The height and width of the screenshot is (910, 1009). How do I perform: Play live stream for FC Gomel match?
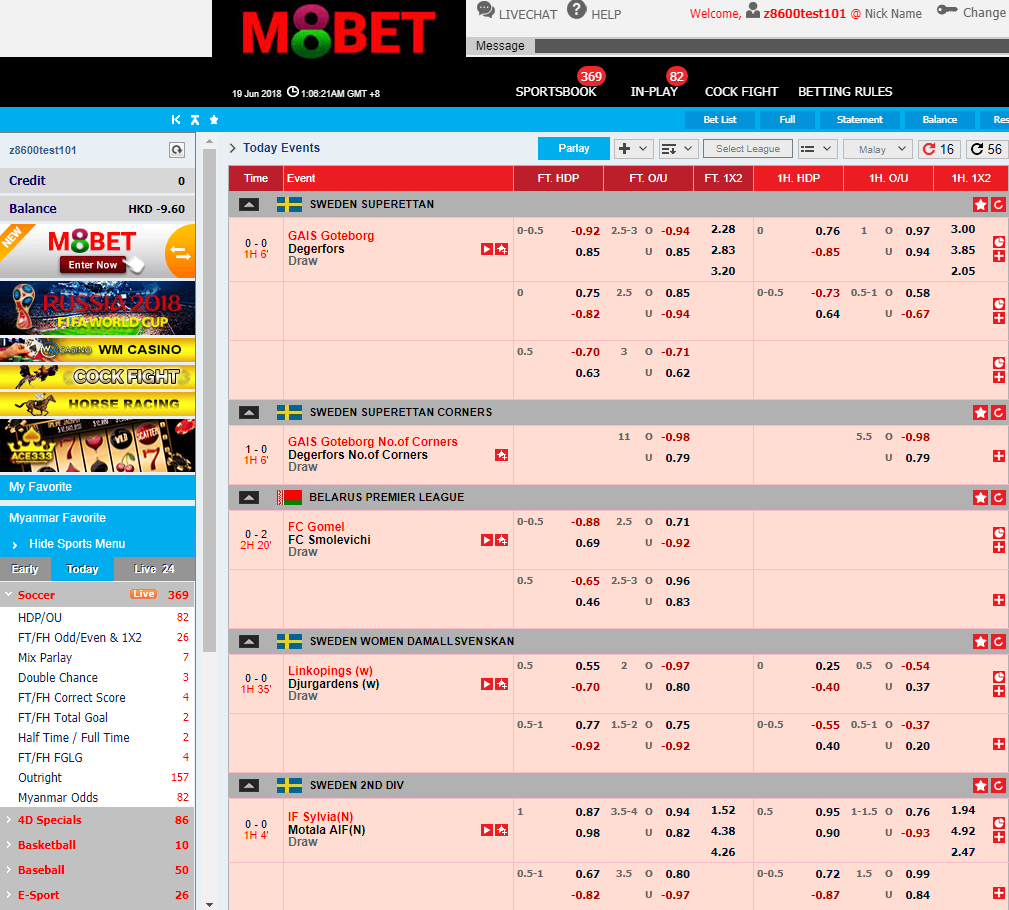[x=487, y=540]
